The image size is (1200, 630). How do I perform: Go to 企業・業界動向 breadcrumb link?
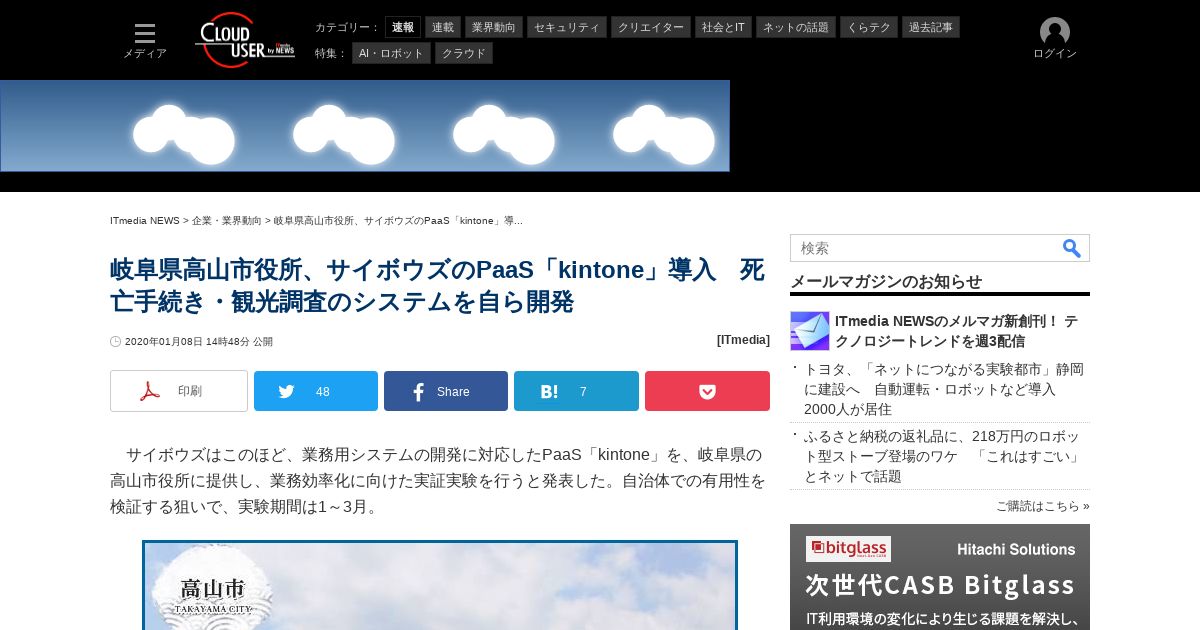click(227, 220)
